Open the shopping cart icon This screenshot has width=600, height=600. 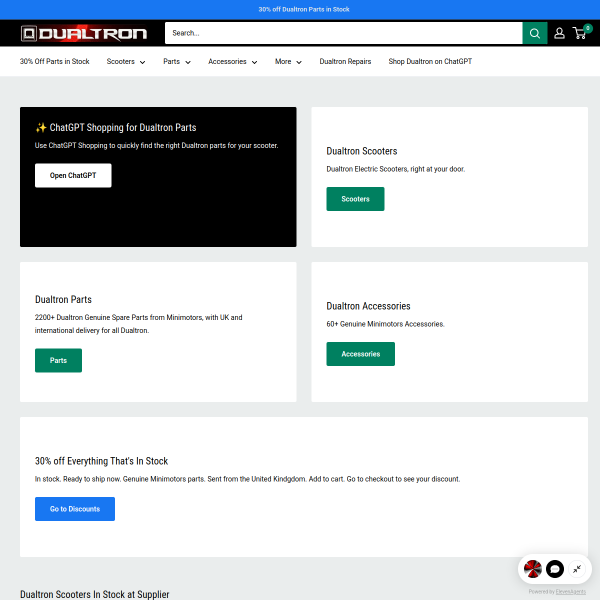(582, 33)
